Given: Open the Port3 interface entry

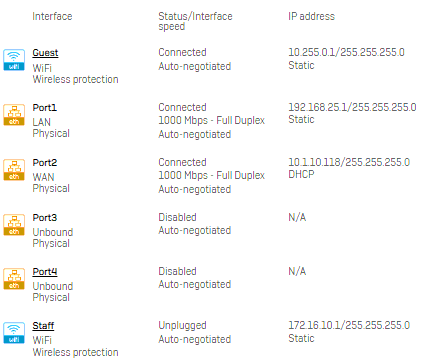Looking at the screenshot, I should (45, 218).
